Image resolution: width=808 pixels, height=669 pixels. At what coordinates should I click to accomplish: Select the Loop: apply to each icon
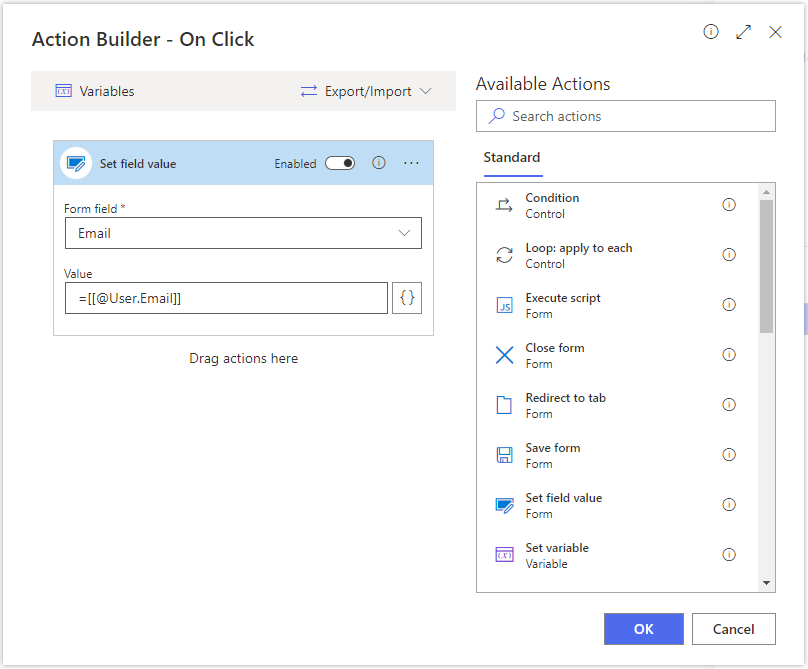point(505,254)
